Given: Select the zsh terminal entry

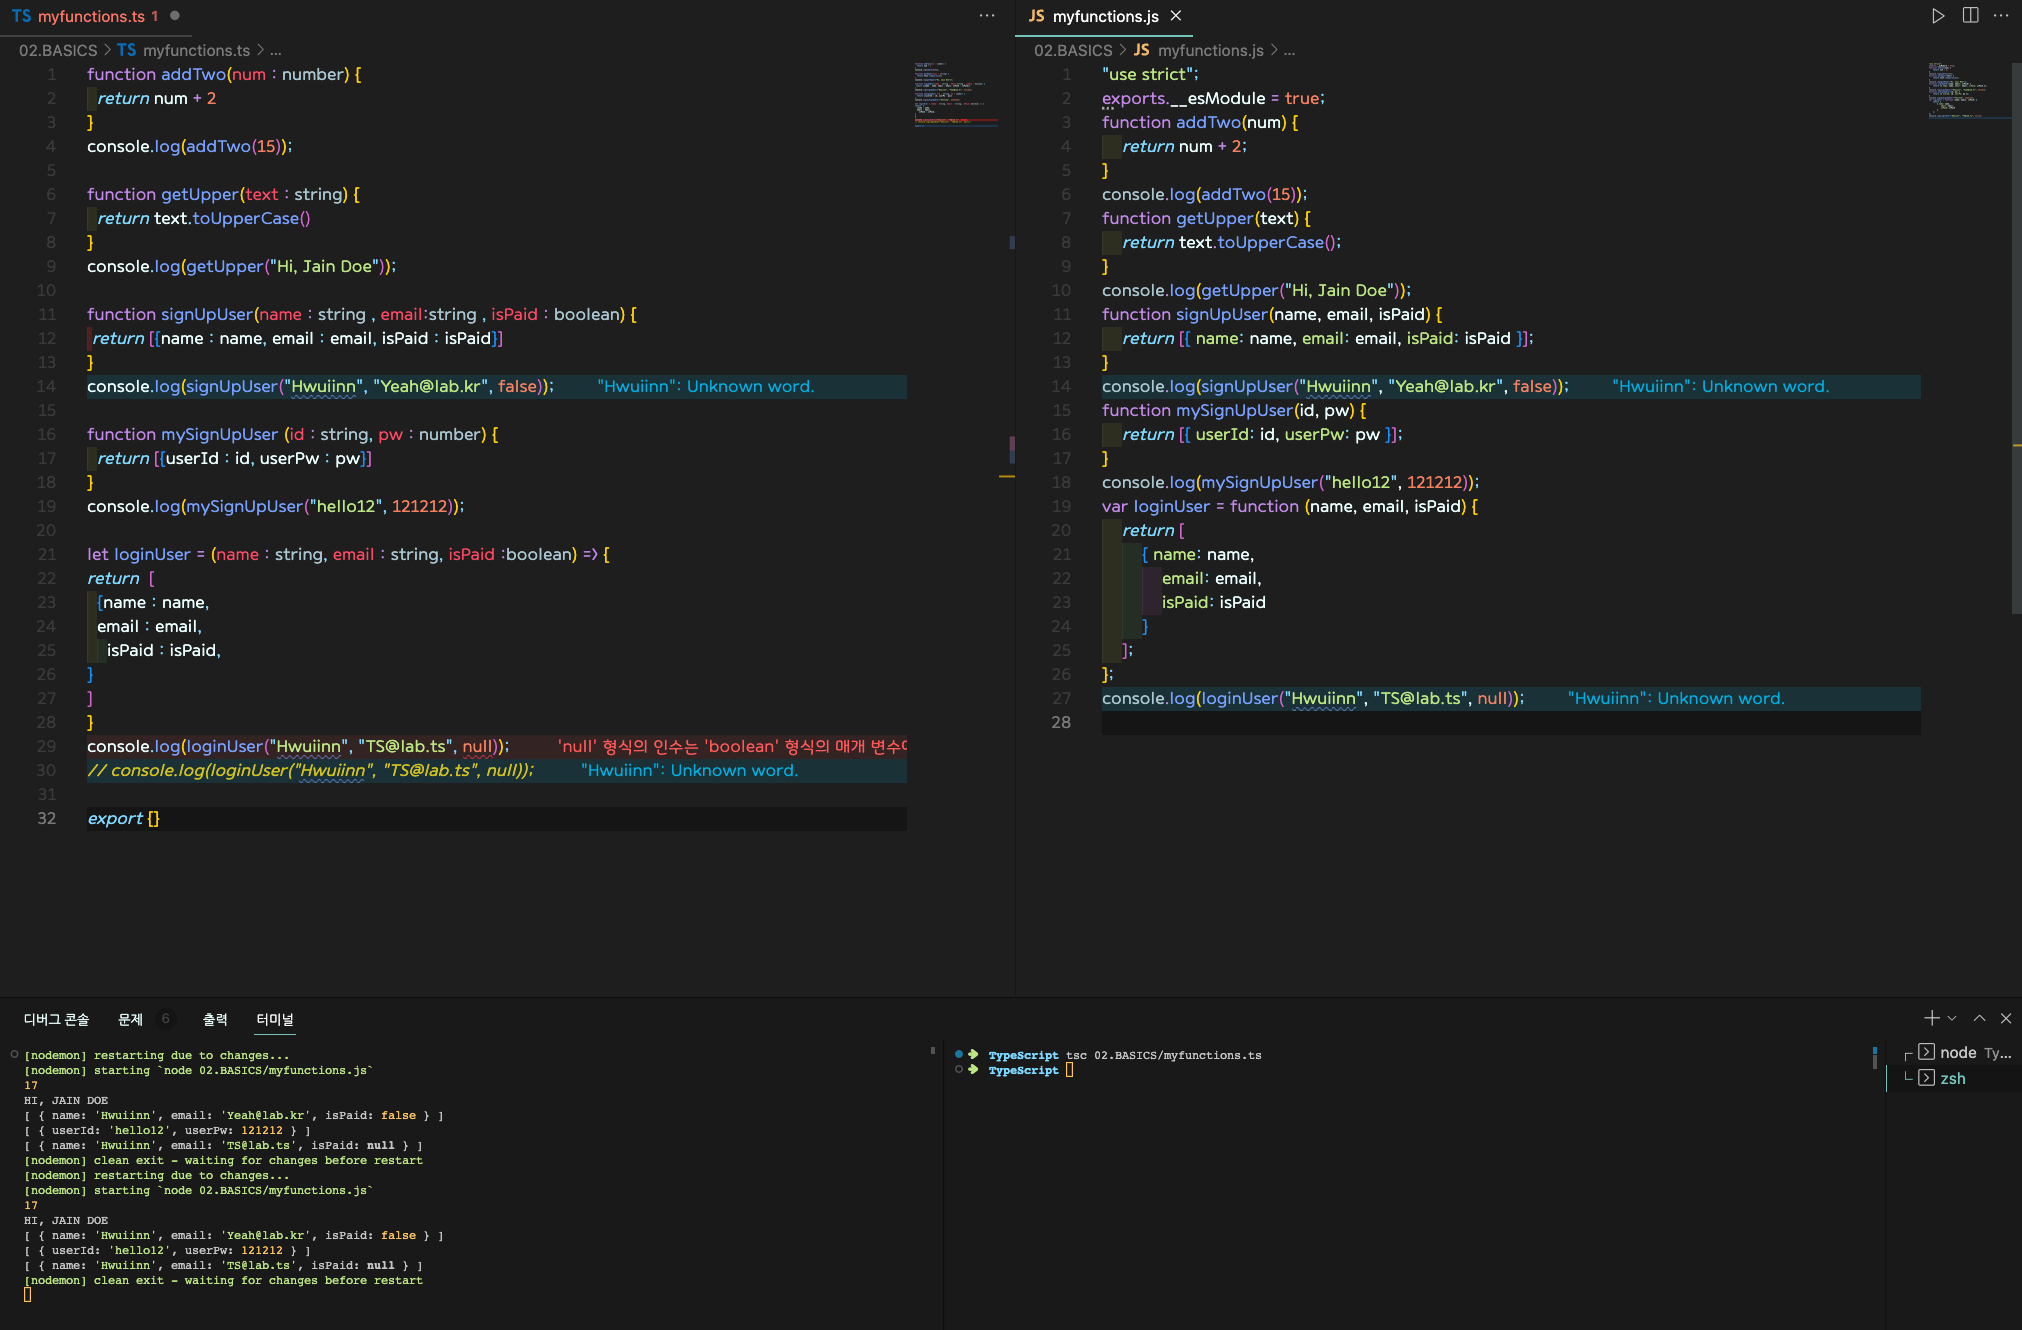Looking at the screenshot, I should (1952, 1078).
